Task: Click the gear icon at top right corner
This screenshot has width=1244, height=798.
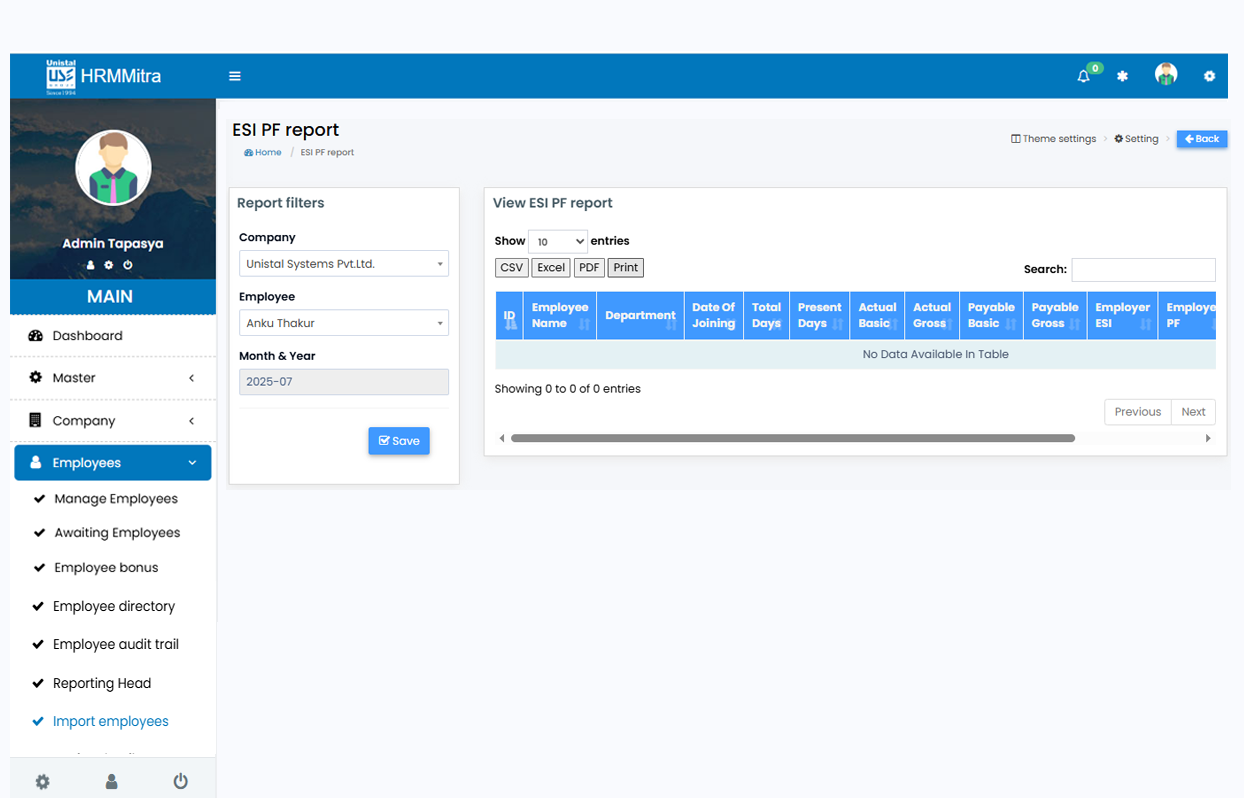Action: click(1209, 76)
